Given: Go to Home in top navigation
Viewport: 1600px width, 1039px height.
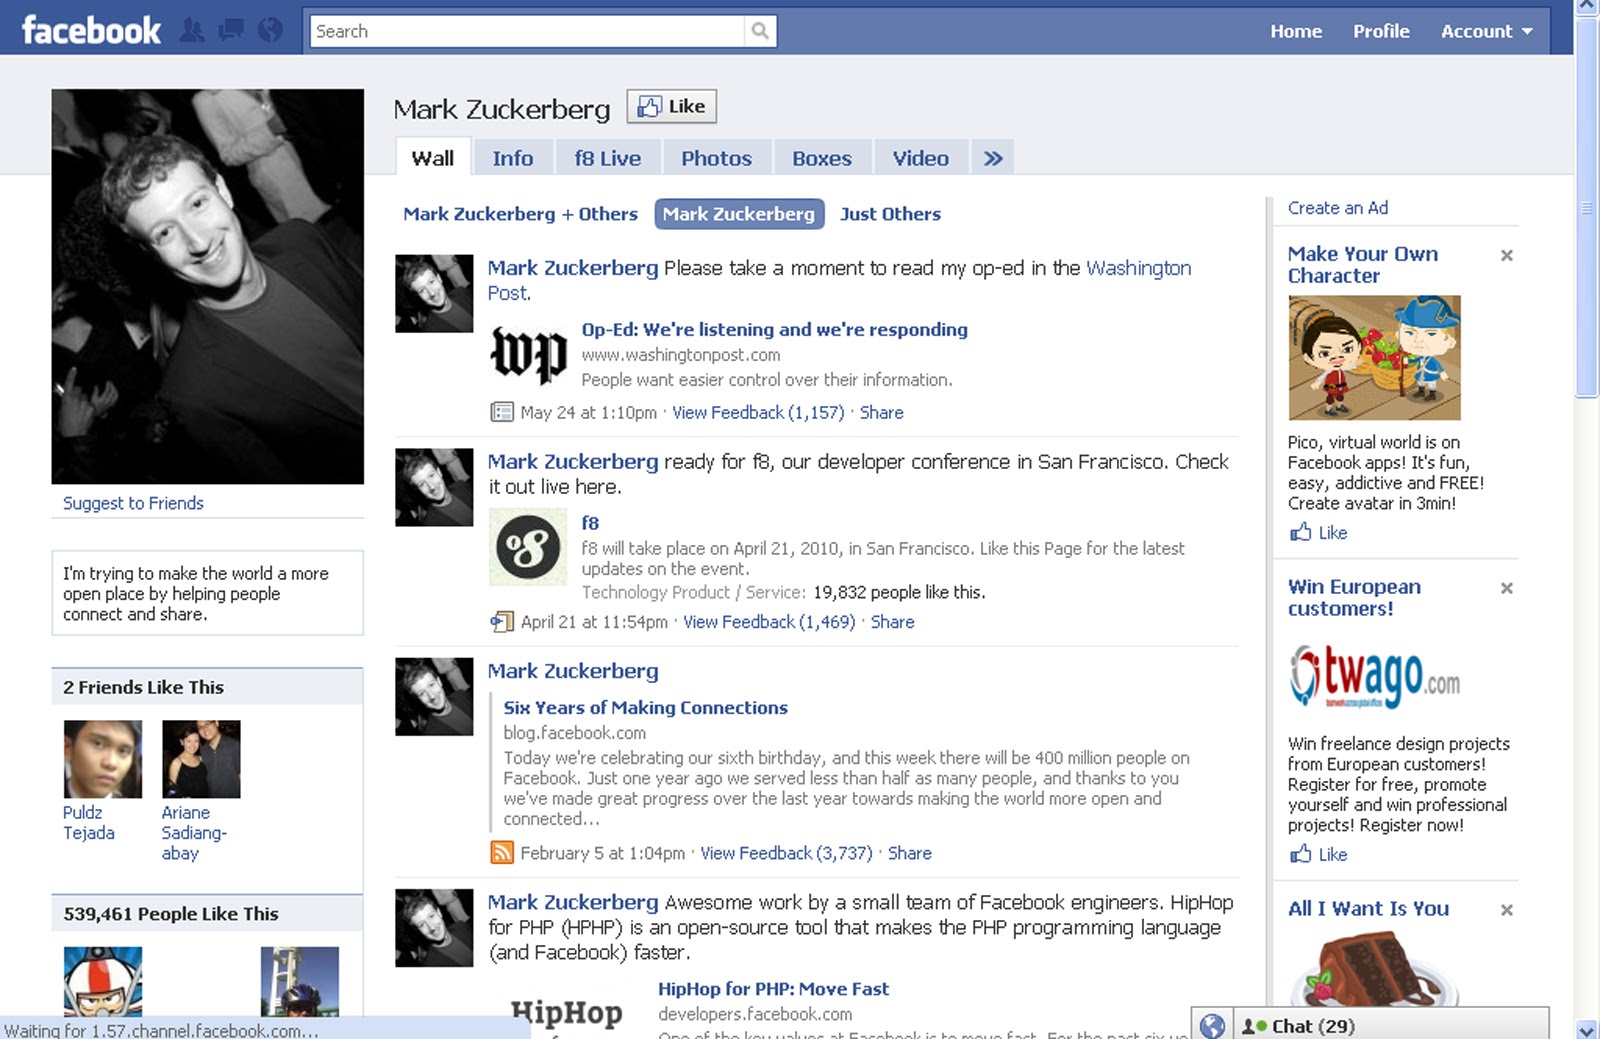Looking at the screenshot, I should point(1296,31).
